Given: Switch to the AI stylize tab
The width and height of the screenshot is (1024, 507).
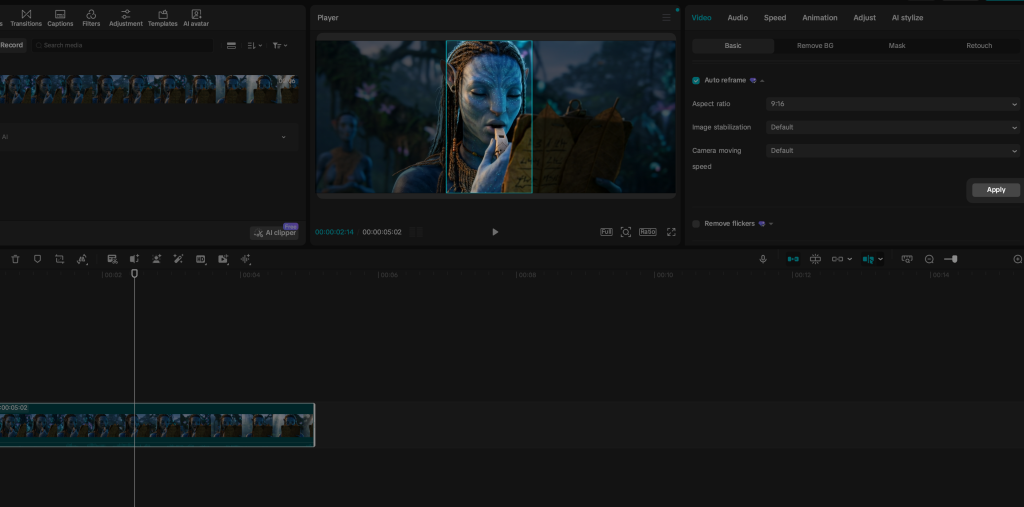Looking at the screenshot, I should point(908,18).
